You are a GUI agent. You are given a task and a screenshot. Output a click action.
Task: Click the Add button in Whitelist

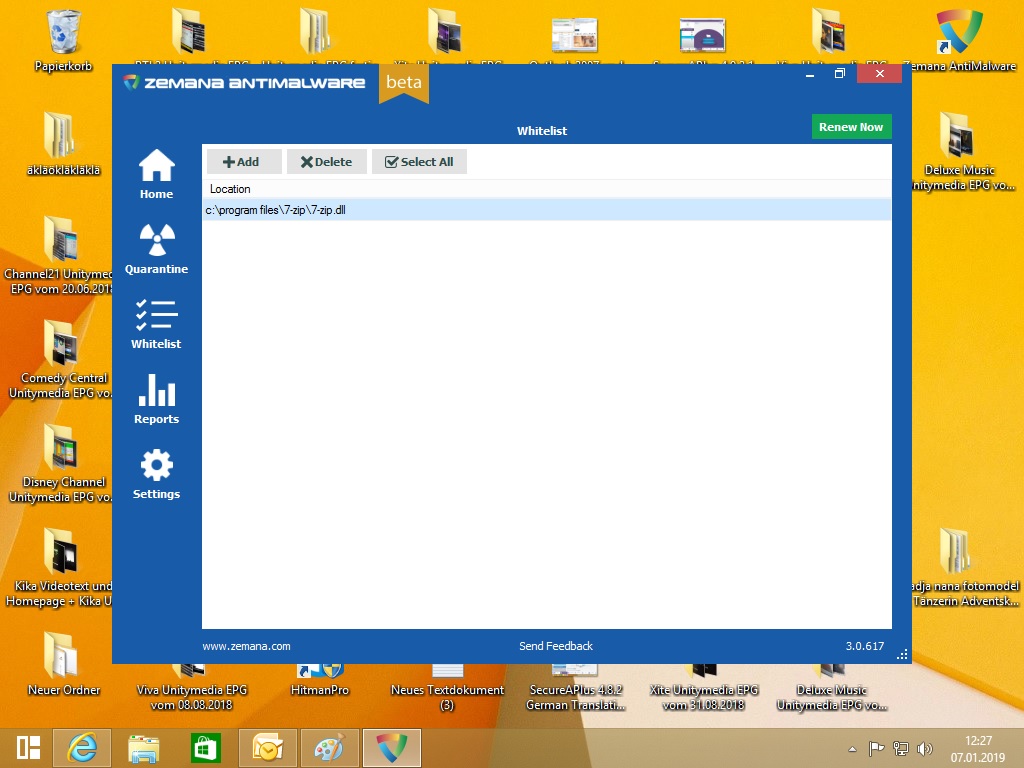click(x=244, y=161)
